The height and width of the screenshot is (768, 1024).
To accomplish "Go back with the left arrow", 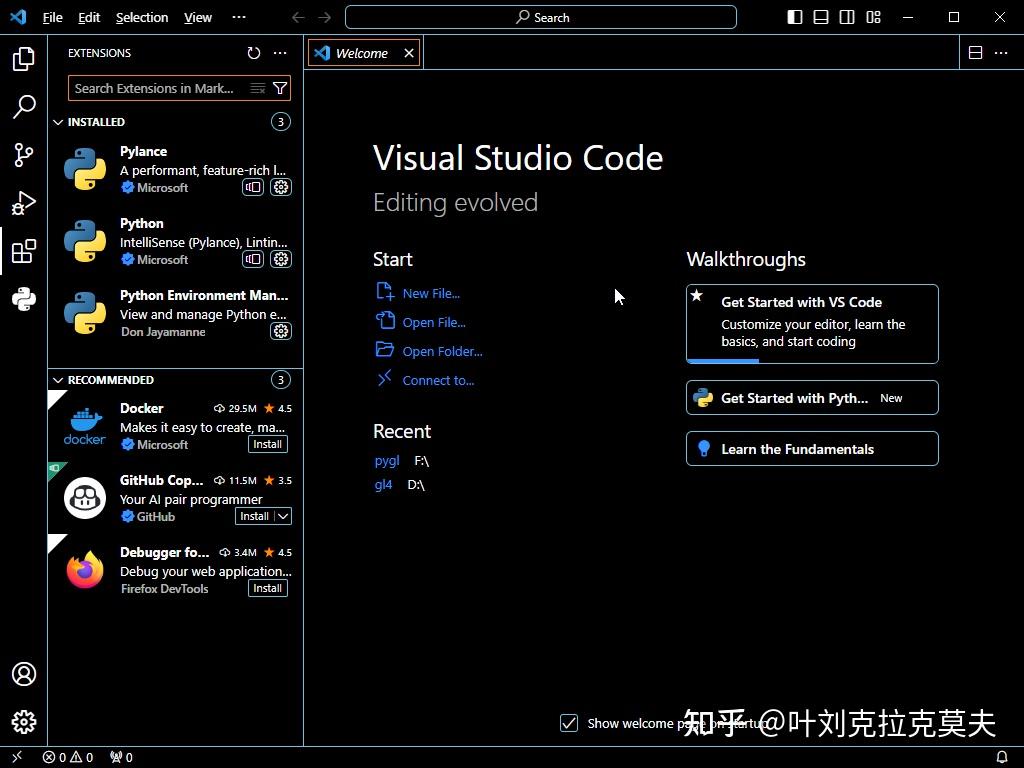I will [298, 18].
